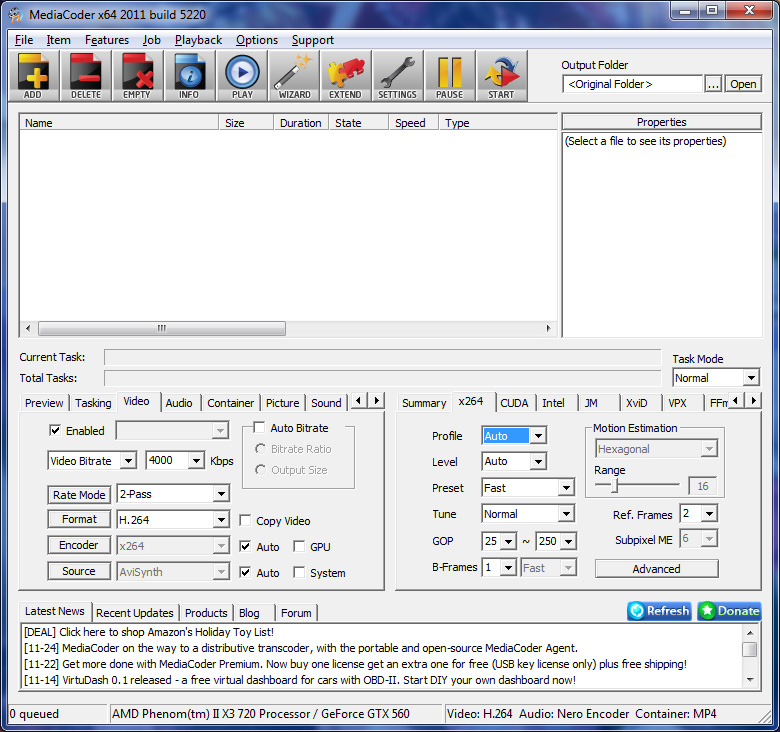Open the GOP maximum 250 dropdown
Viewport: 780px width, 732px height.
coord(569,541)
